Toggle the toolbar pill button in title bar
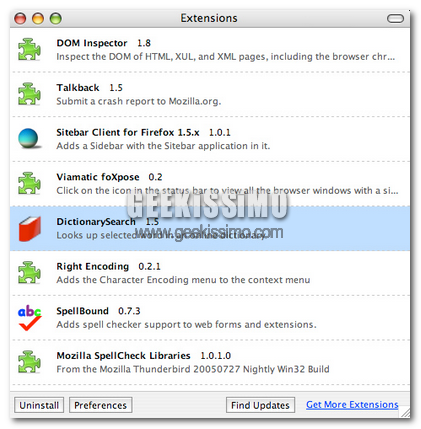 pyautogui.click(x=395, y=18)
